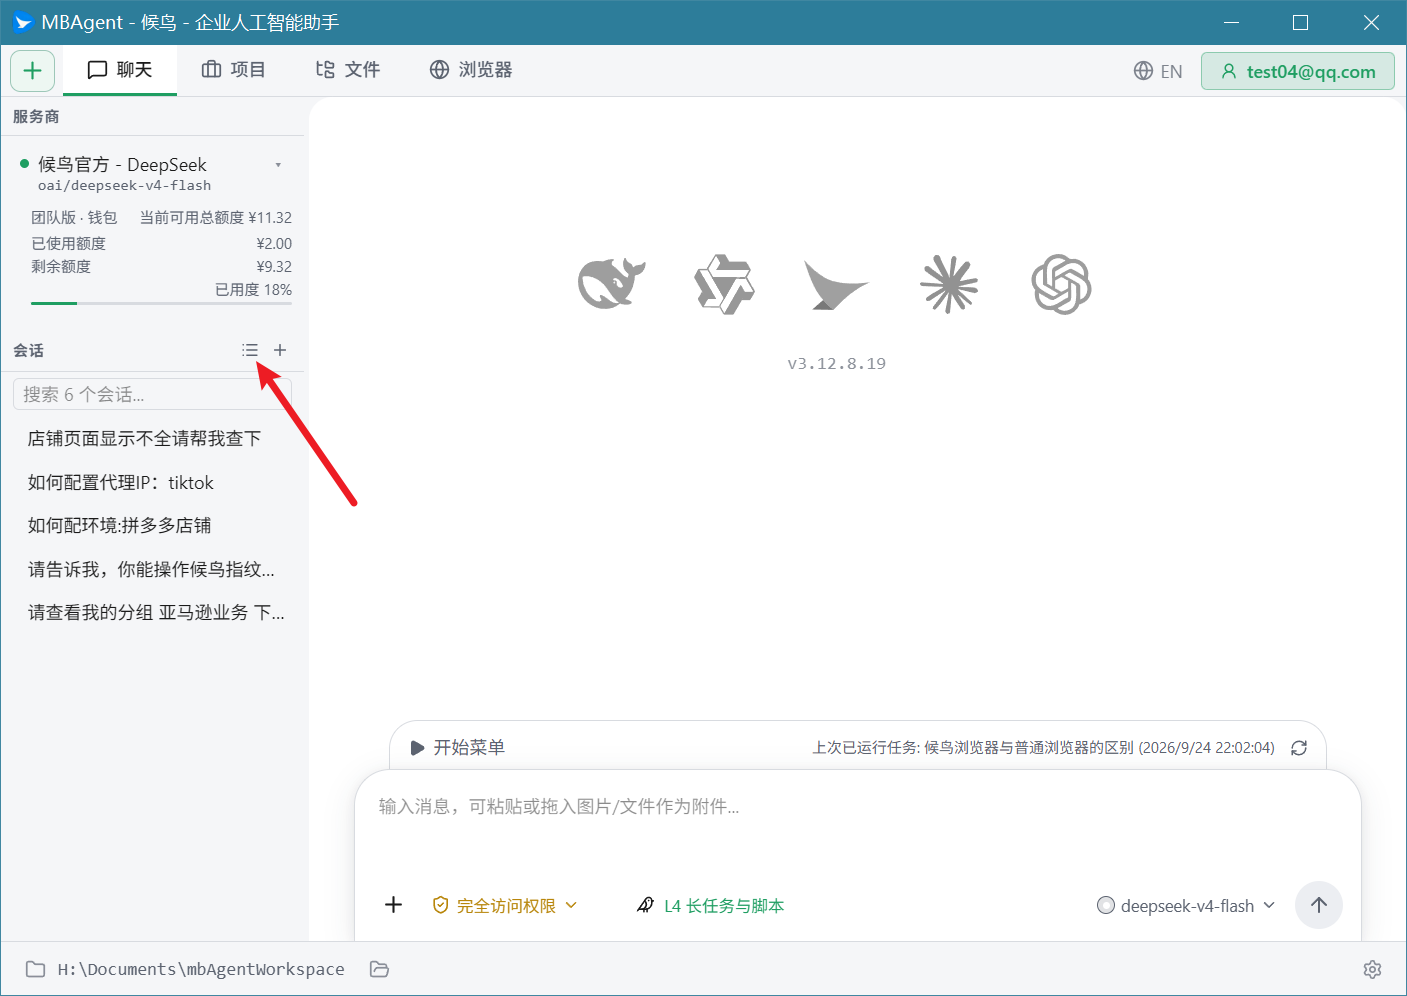Viewport: 1407px width, 996px height.
Task: Click the 团队版 · 钱包 label
Action: pyautogui.click(x=74, y=217)
